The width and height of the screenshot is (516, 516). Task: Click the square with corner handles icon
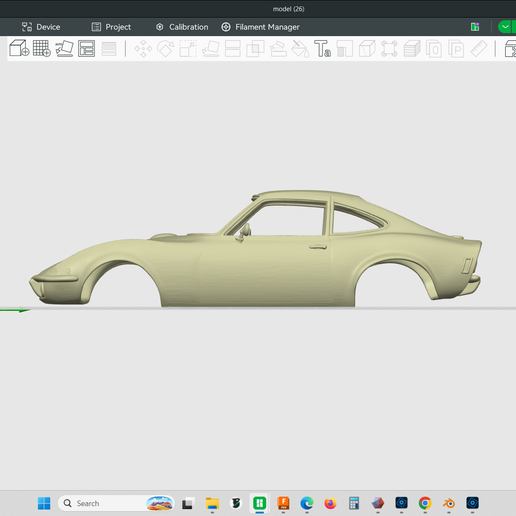click(389, 49)
